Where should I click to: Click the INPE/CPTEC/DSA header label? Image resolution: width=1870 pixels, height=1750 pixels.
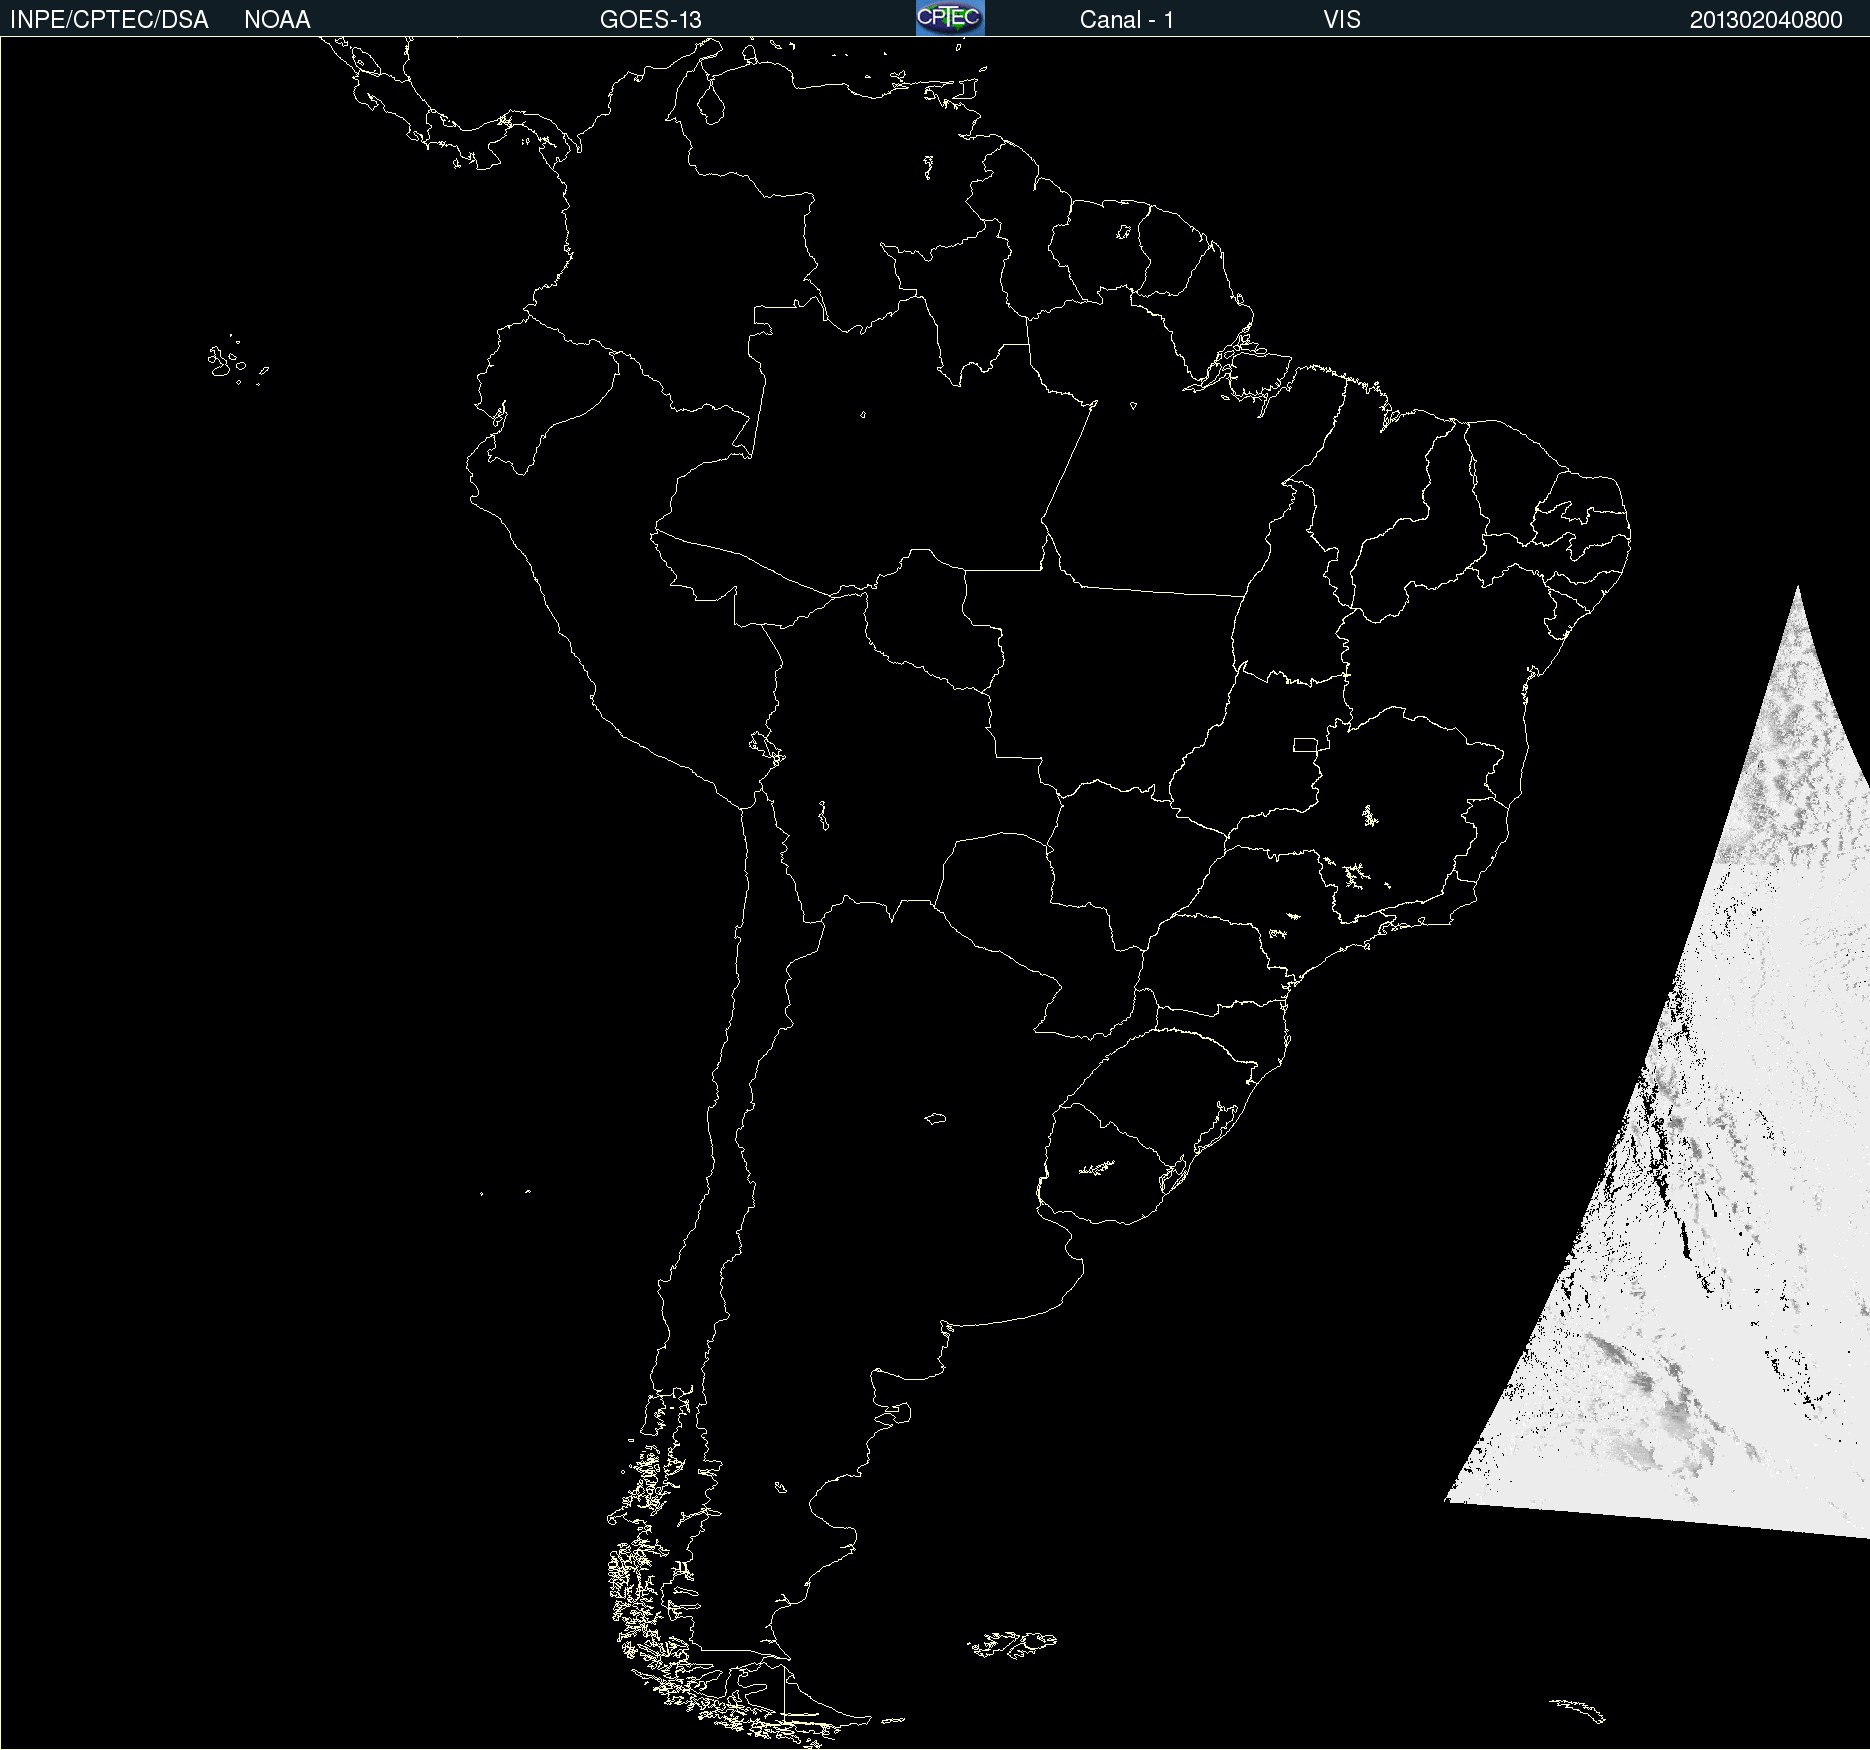109,20
